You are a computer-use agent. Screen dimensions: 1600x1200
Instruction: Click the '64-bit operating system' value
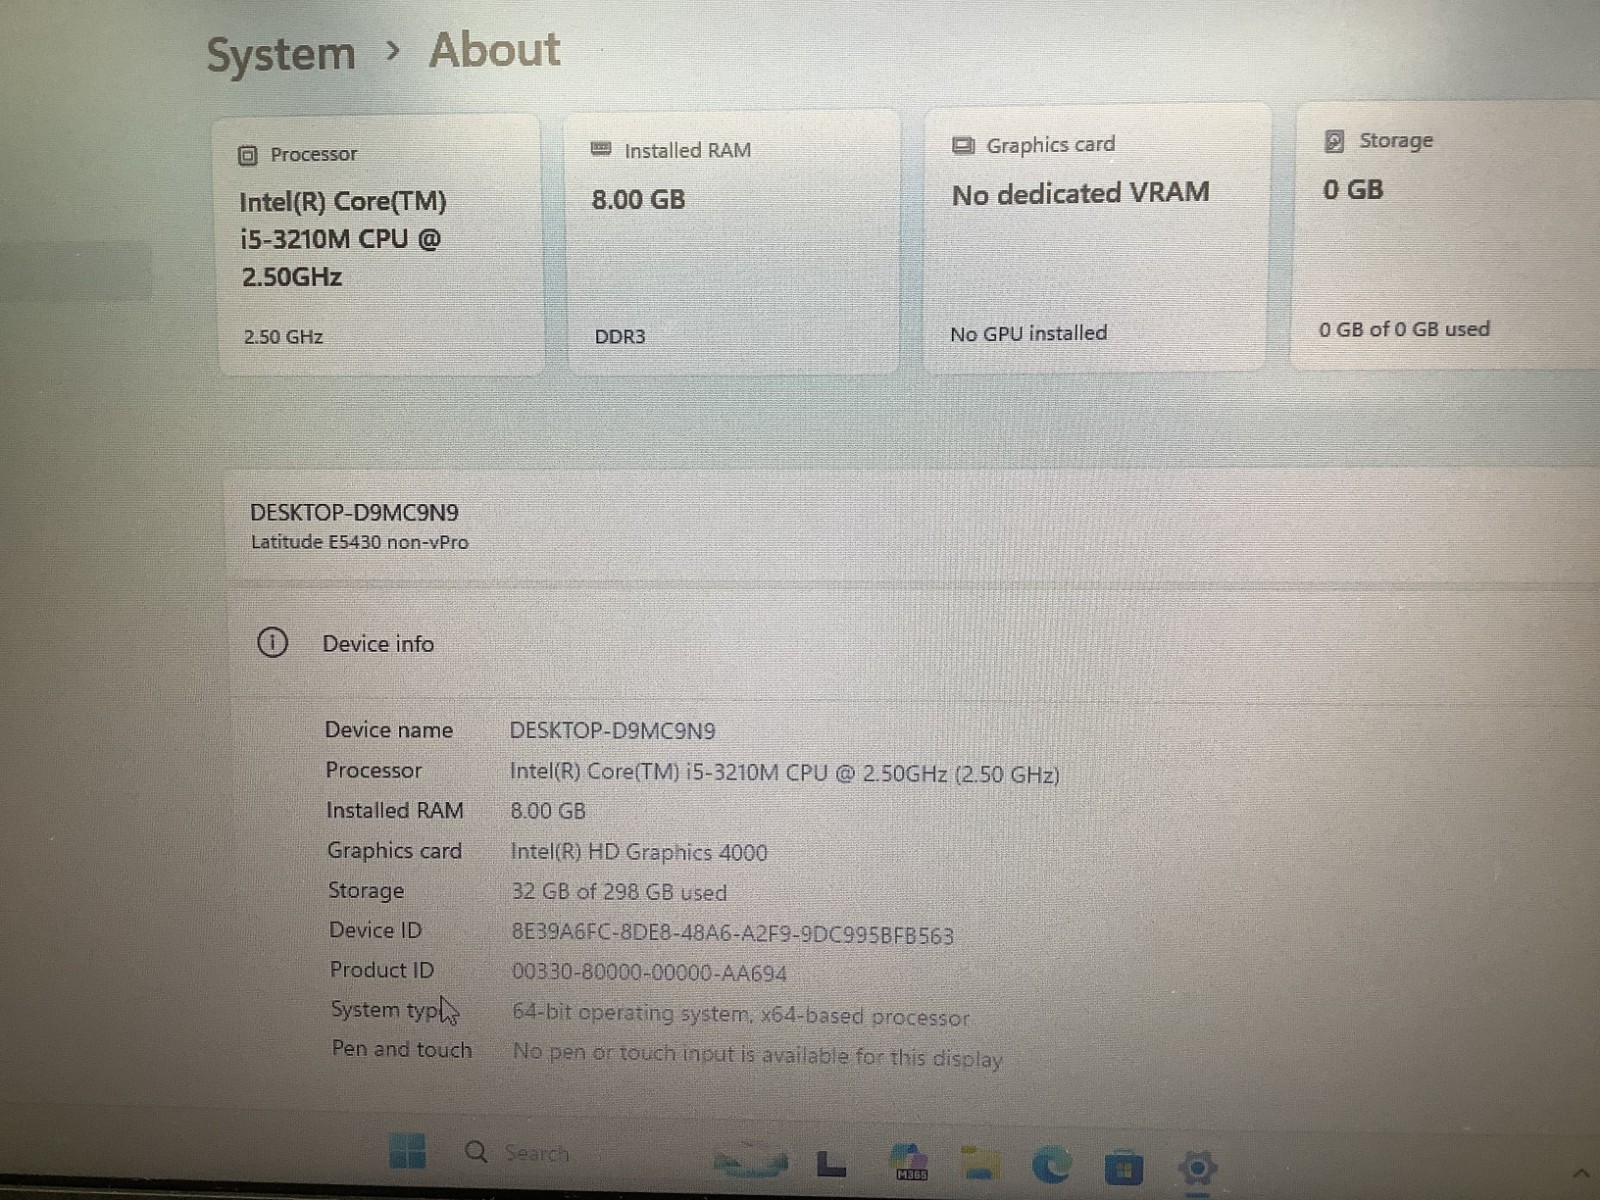coord(740,1015)
